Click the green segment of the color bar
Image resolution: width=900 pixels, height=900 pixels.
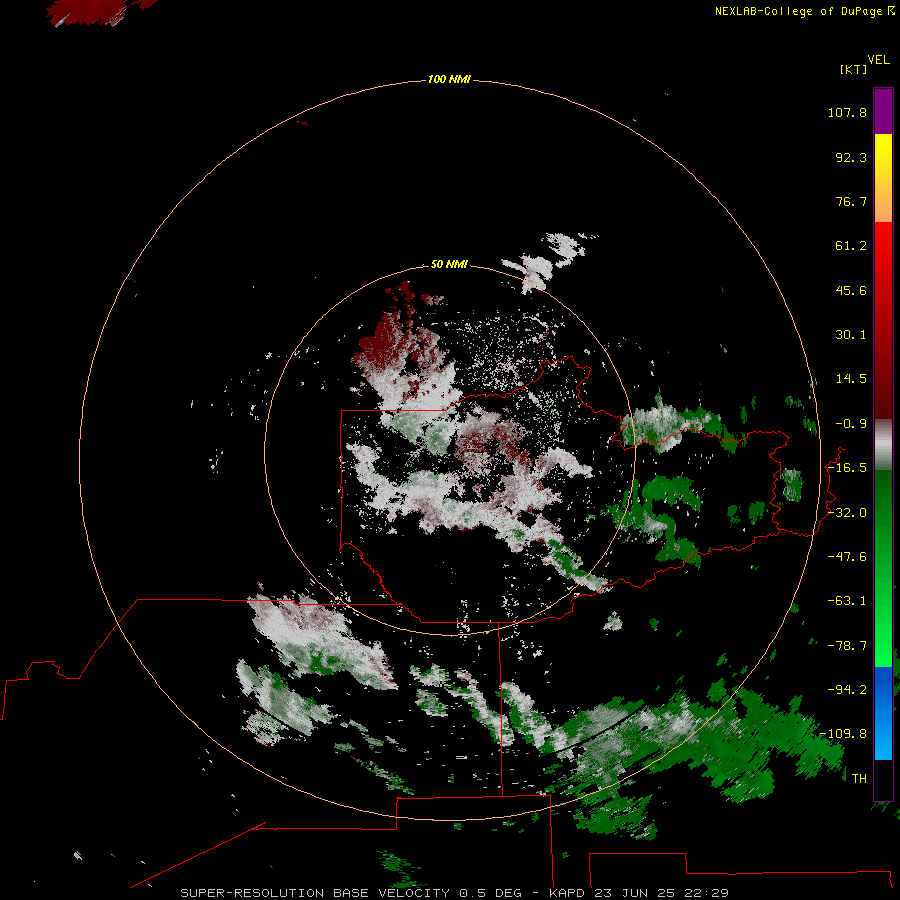click(x=883, y=568)
